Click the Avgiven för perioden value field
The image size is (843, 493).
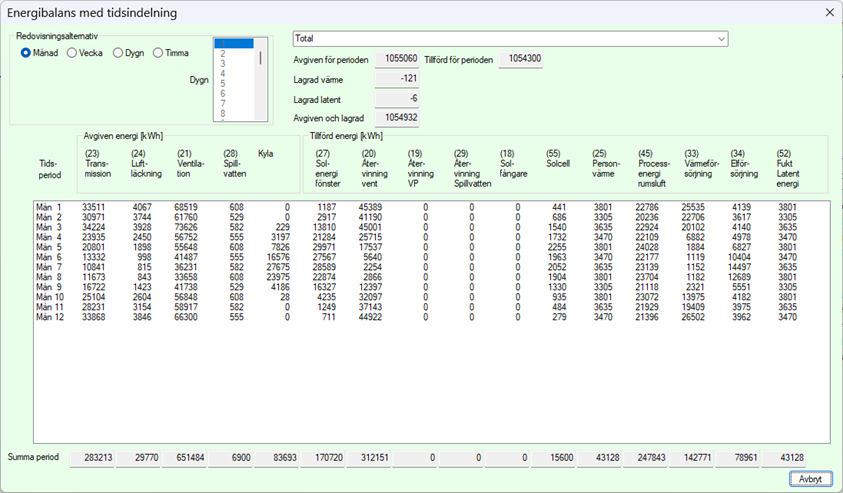click(397, 60)
